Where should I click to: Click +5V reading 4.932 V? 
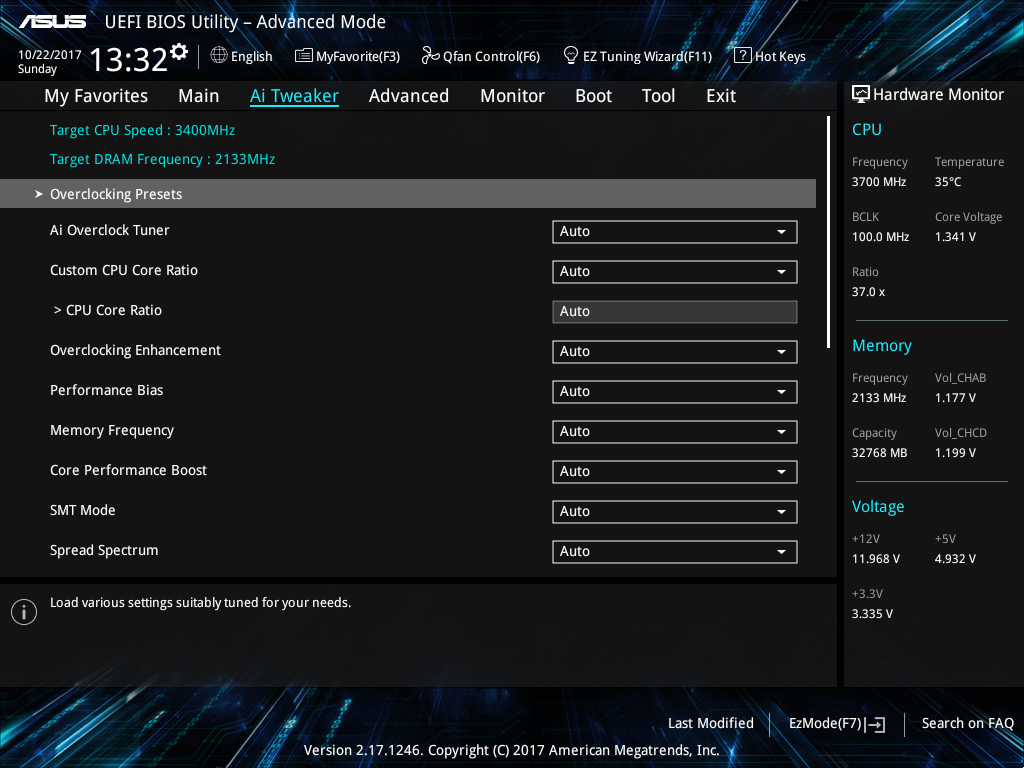pos(955,559)
